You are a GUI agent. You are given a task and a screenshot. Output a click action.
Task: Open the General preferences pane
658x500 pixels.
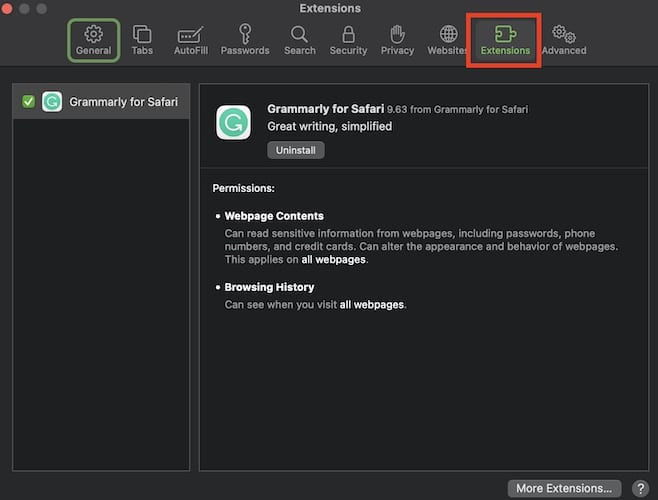coord(93,40)
